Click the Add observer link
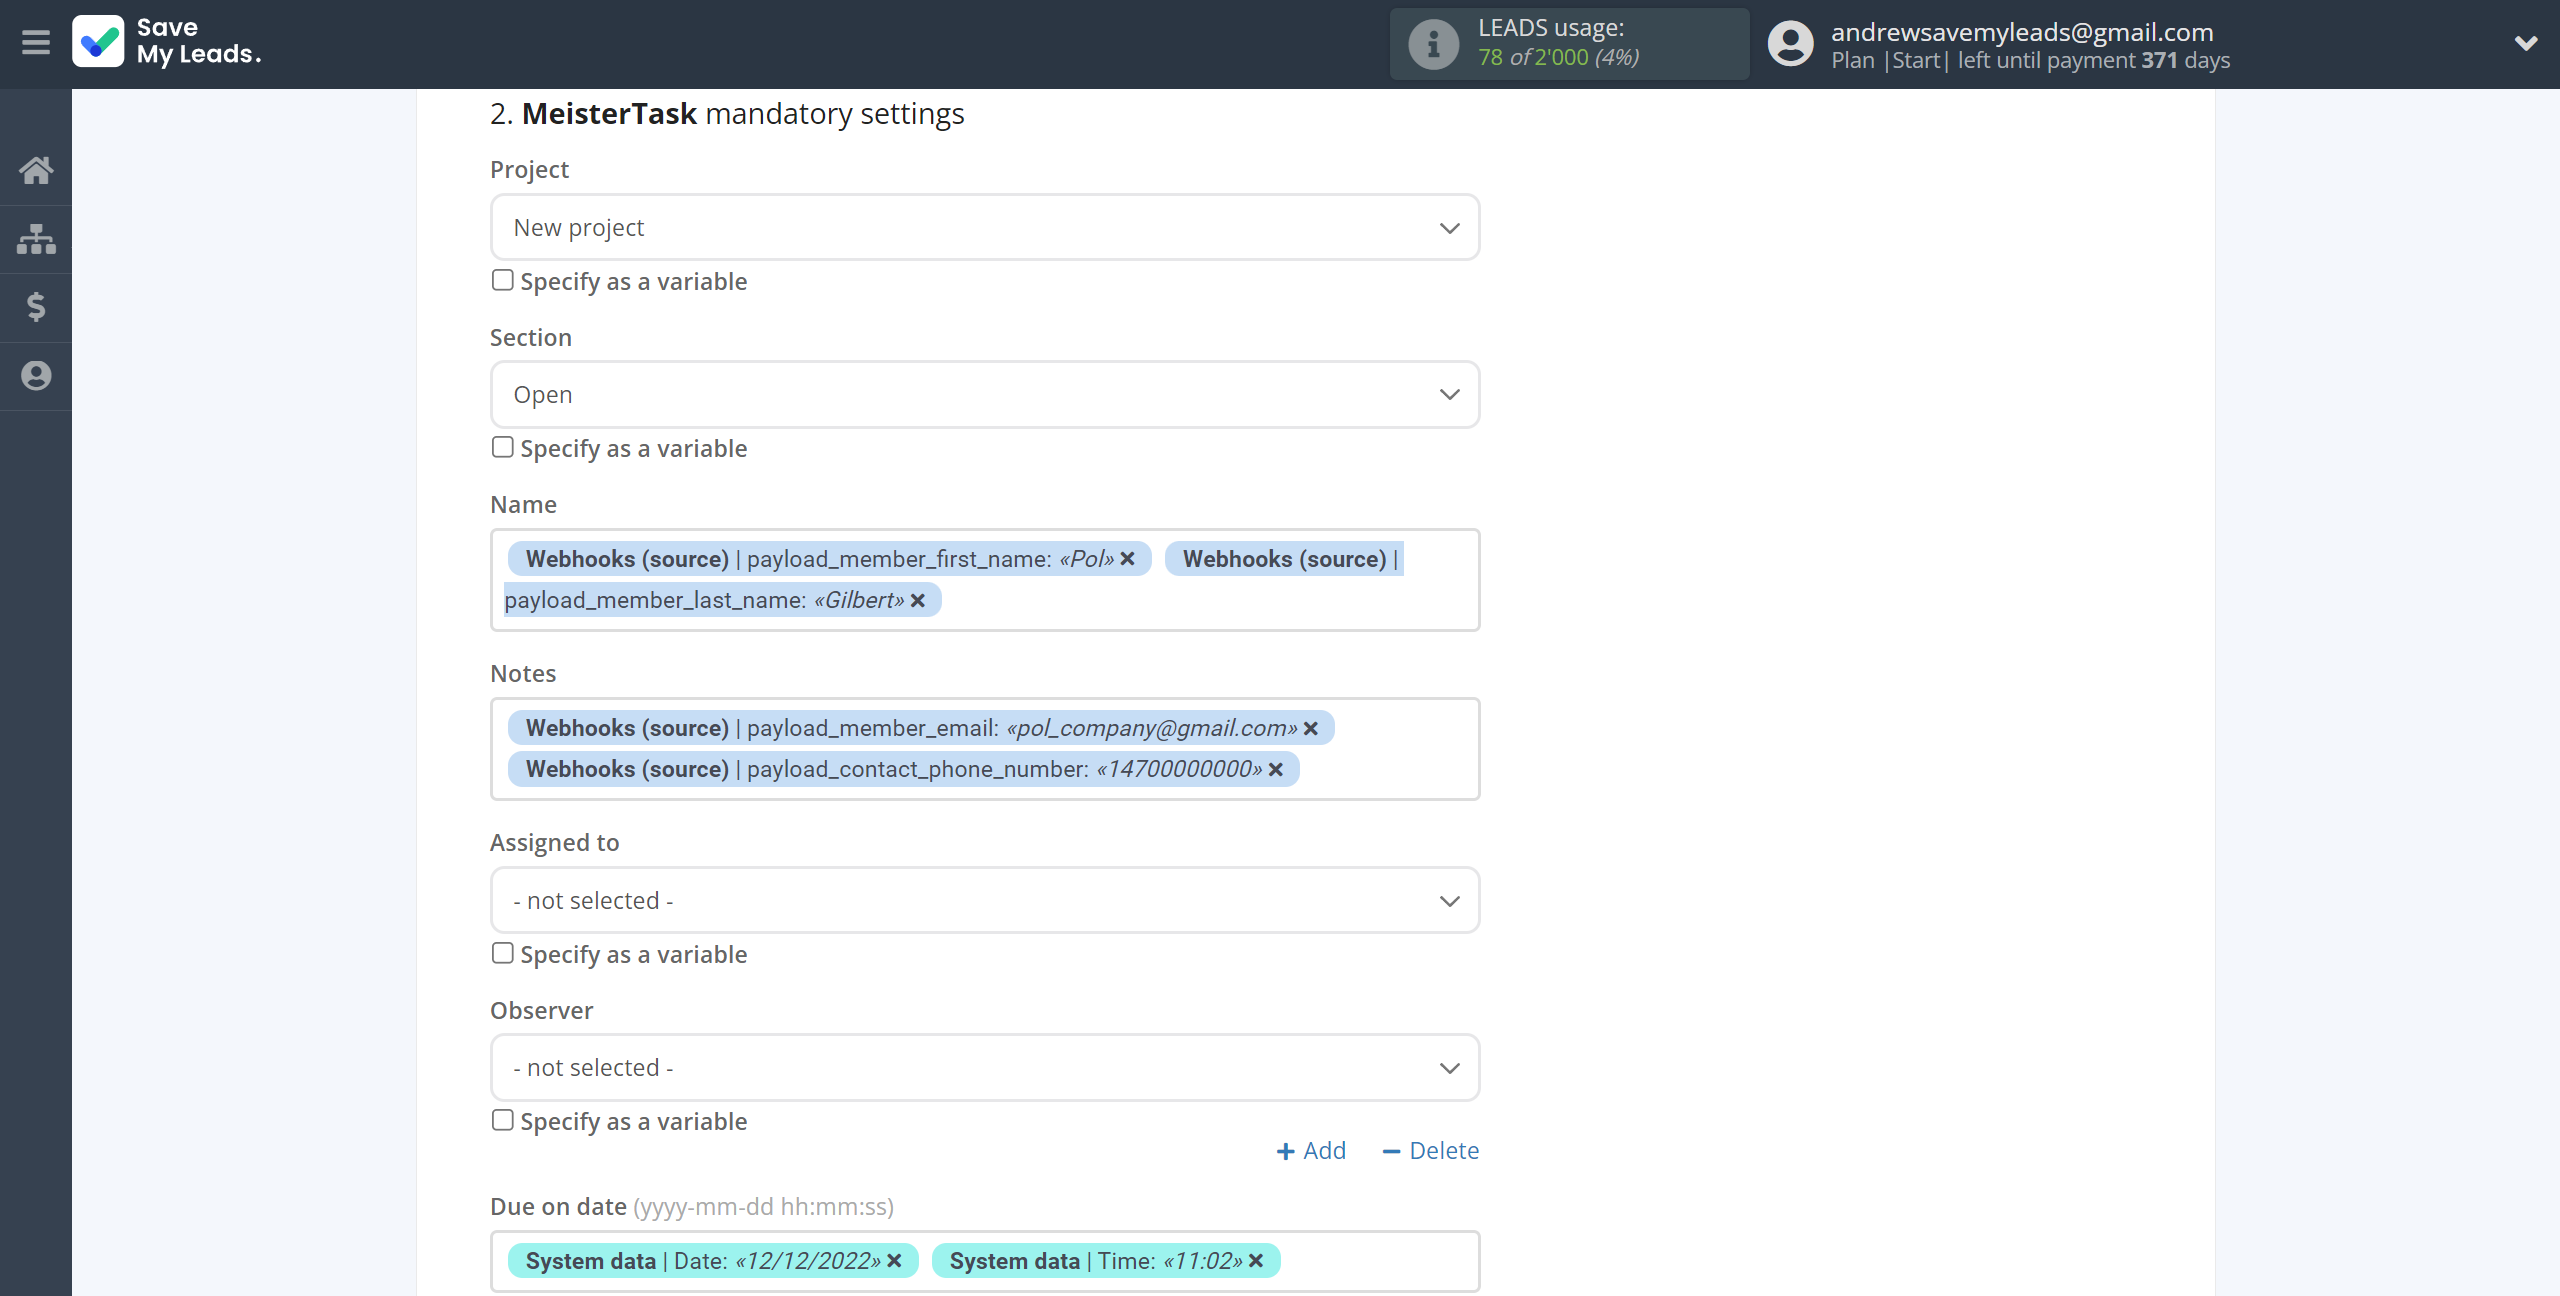Viewport: 2560px width, 1296px height. [1312, 1151]
